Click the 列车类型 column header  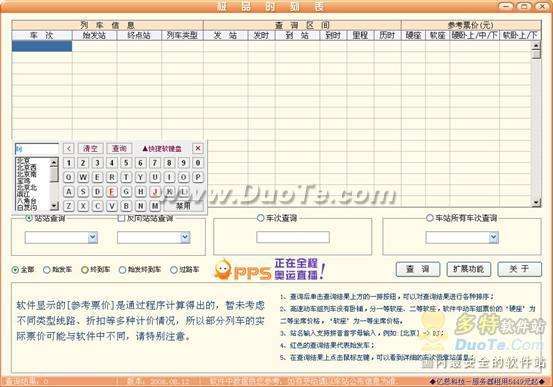pyautogui.click(x=182, y=36)
